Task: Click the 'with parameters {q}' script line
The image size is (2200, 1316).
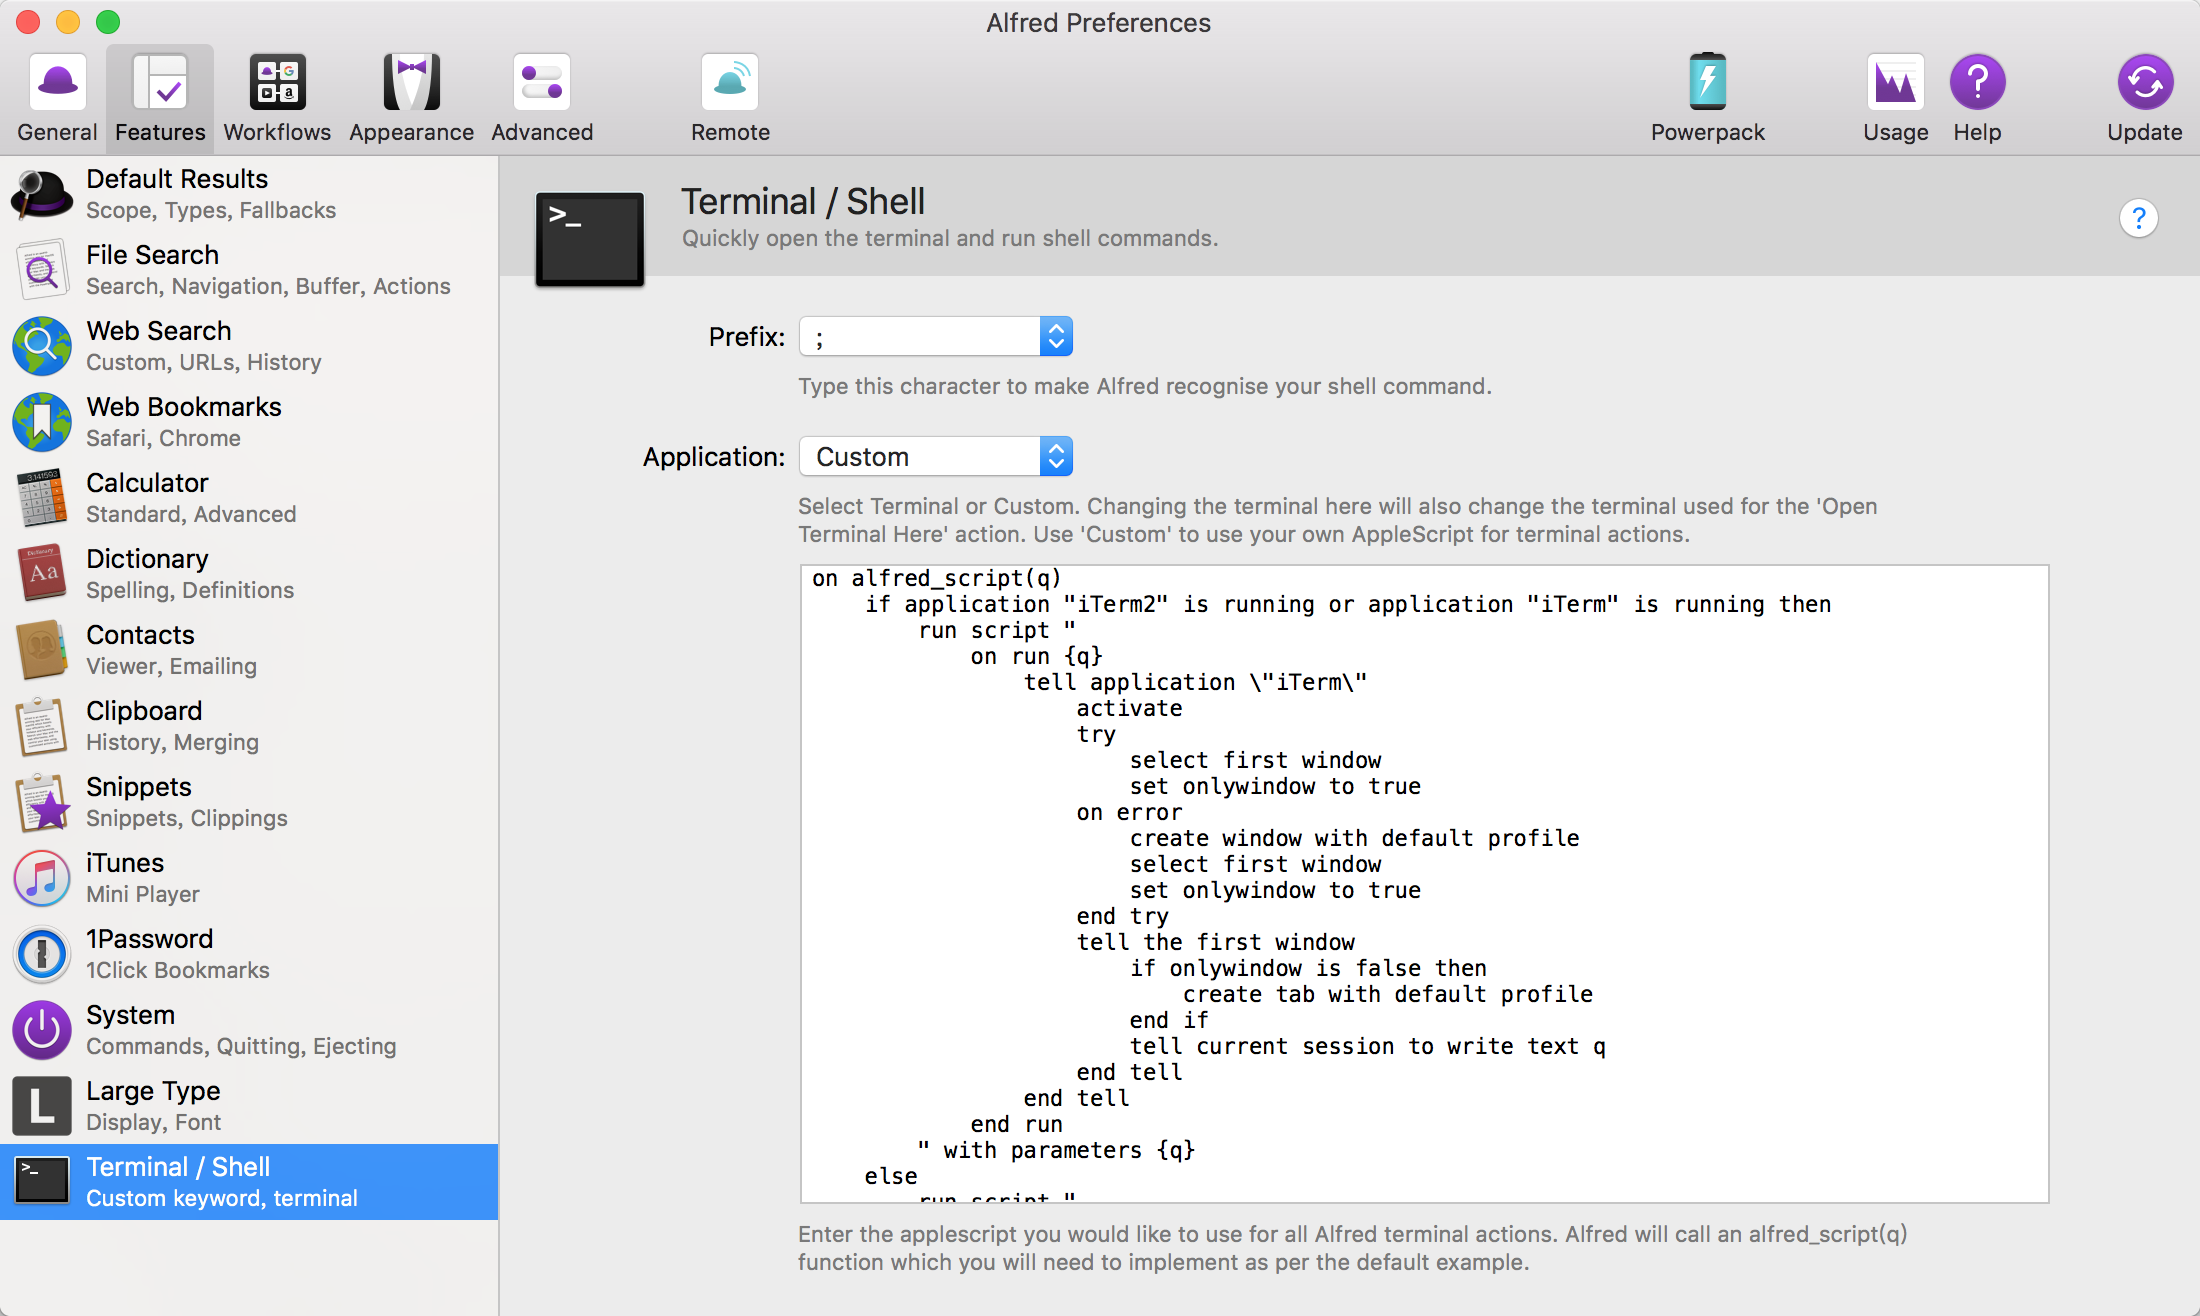Action: click(x=1056, y=1150)
